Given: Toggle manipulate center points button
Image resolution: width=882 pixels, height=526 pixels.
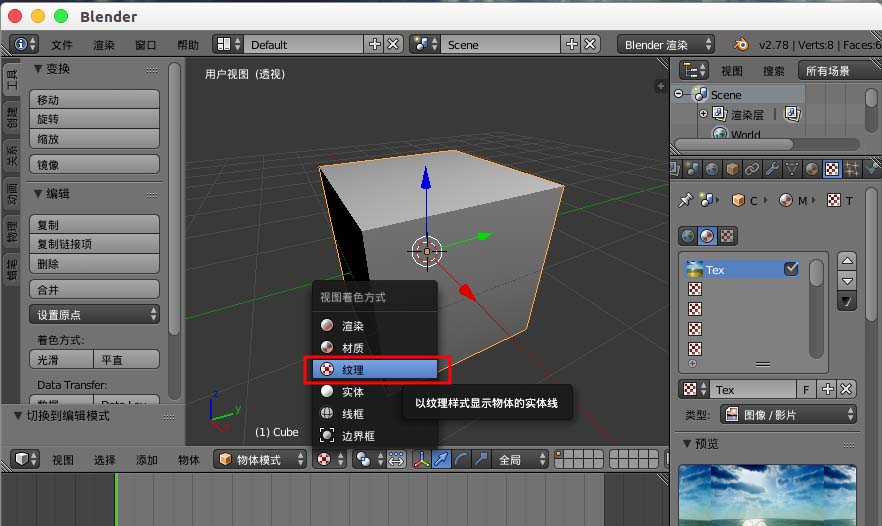Looking at the screenshot, I should coord(396,460).
